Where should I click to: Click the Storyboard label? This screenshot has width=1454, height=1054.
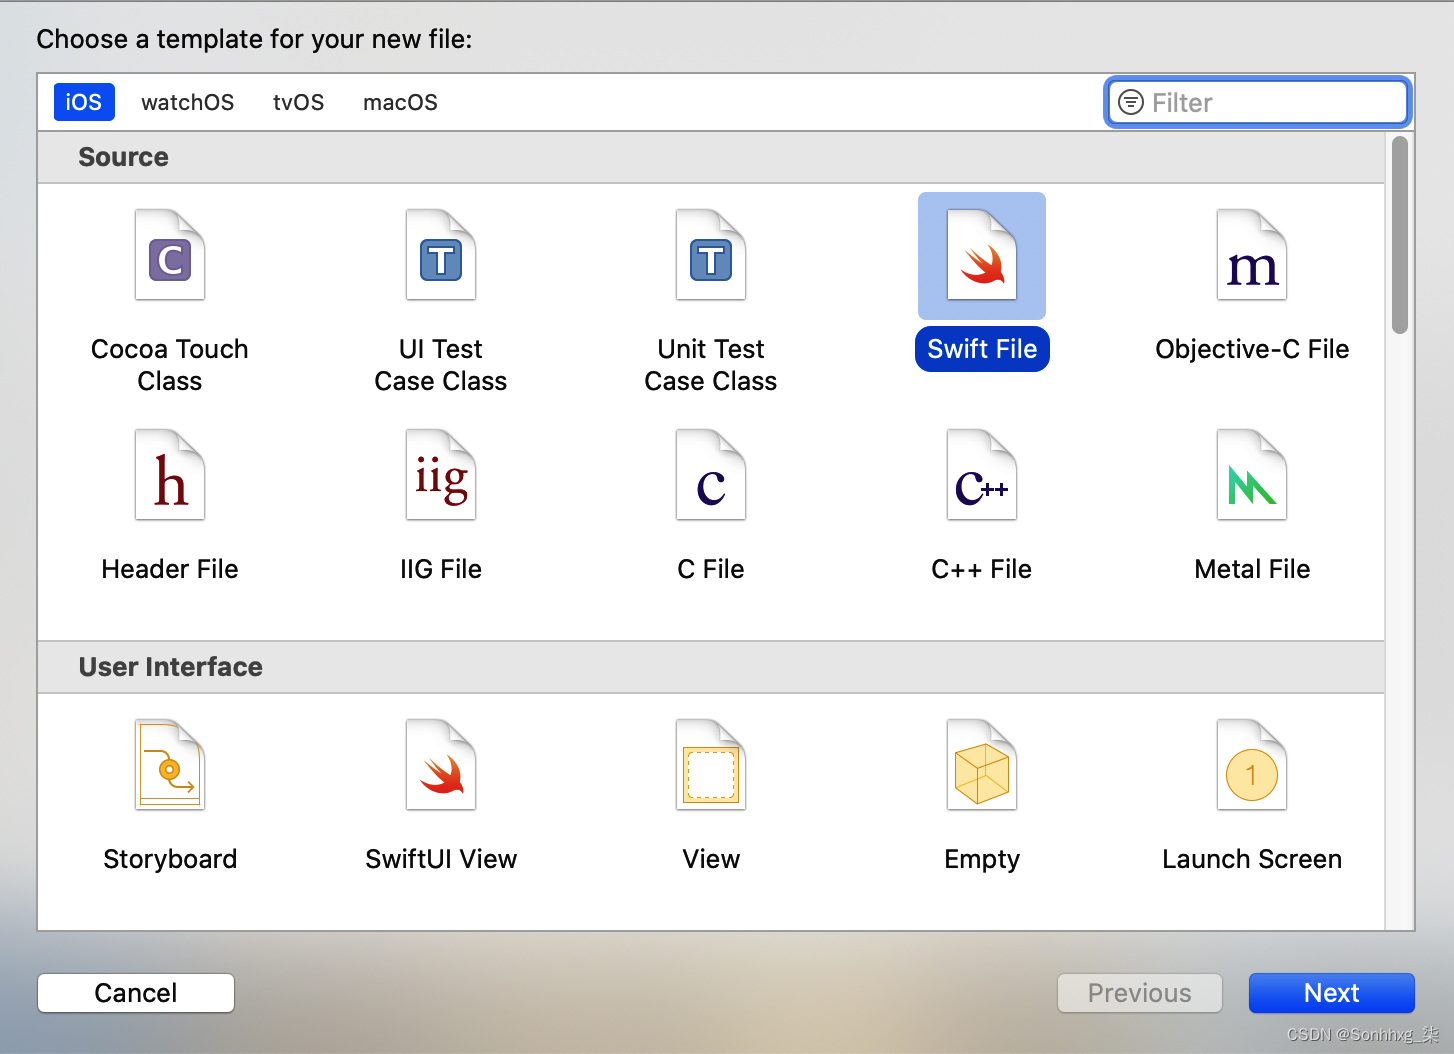[170, 859]
